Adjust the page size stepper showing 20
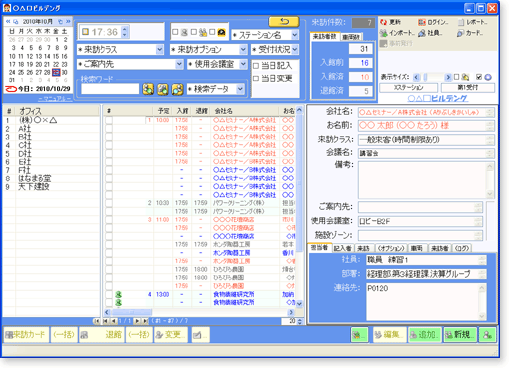The width and height of the screenshot is (510, 368). [x=299, y=321]
